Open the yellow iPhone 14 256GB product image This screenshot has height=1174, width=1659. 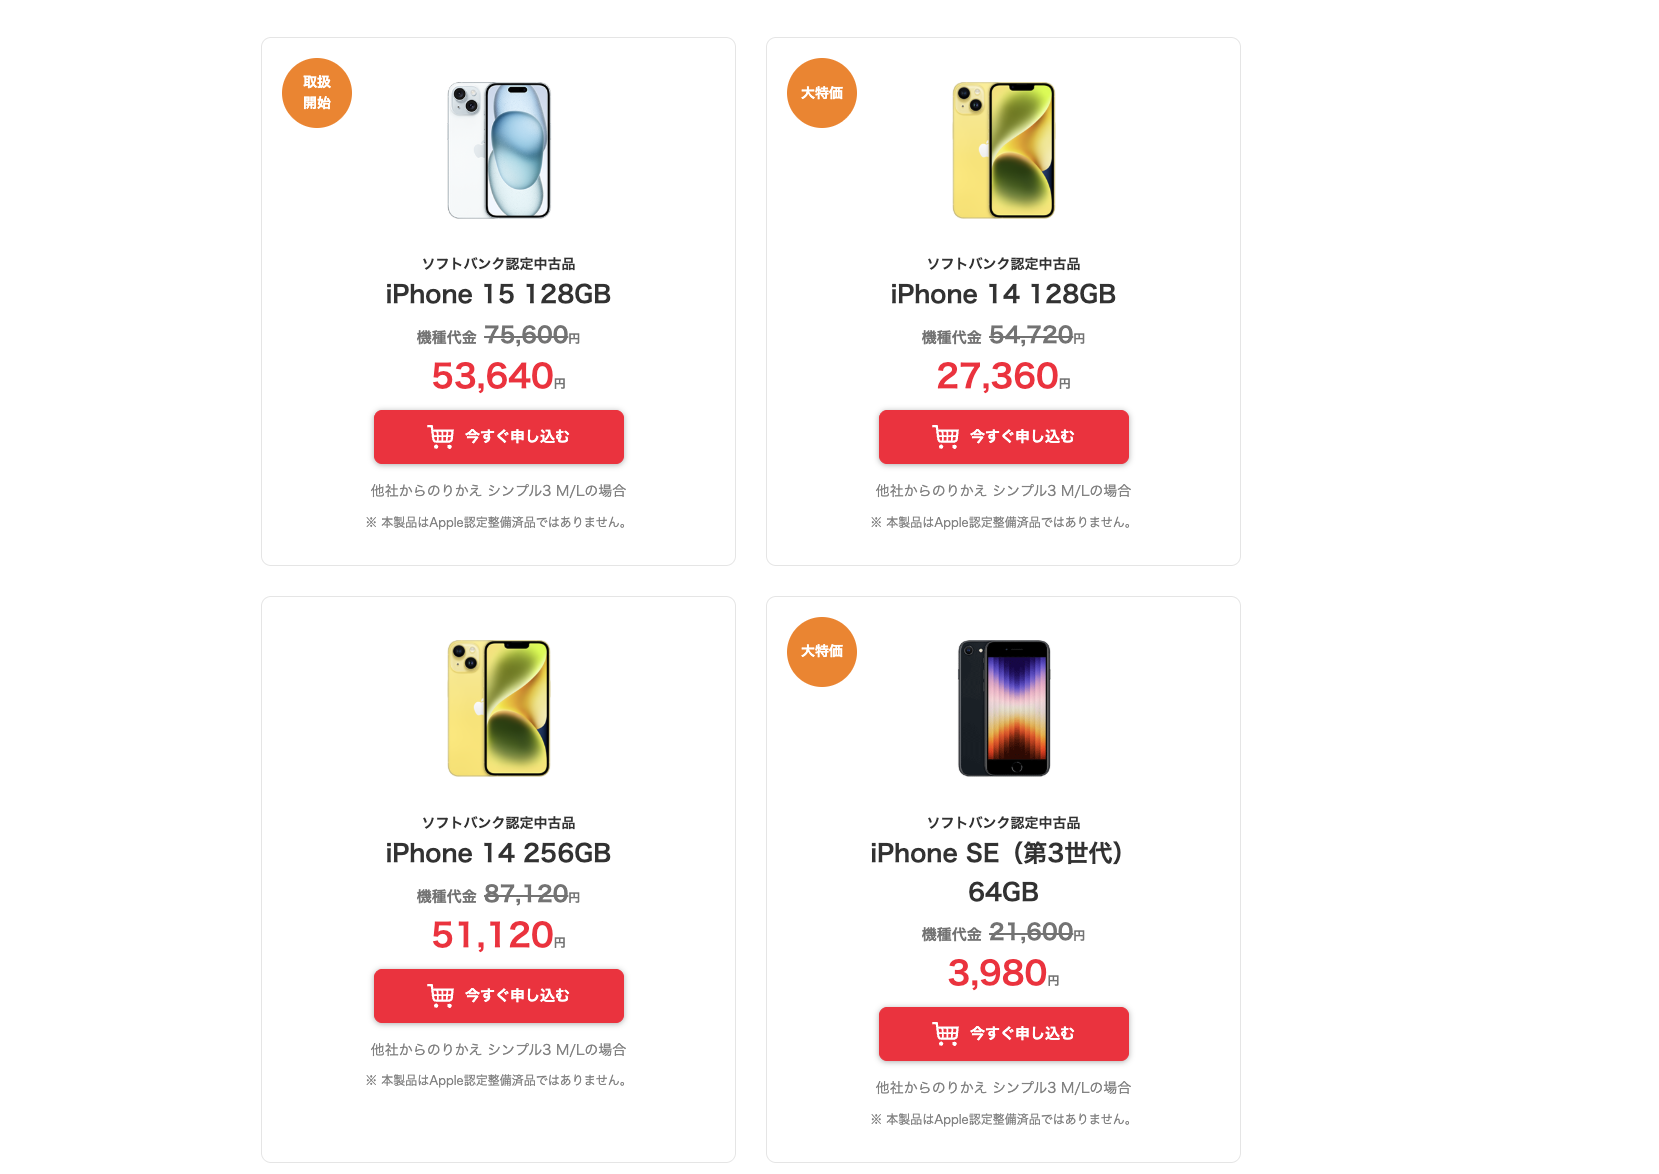(499, 708)
